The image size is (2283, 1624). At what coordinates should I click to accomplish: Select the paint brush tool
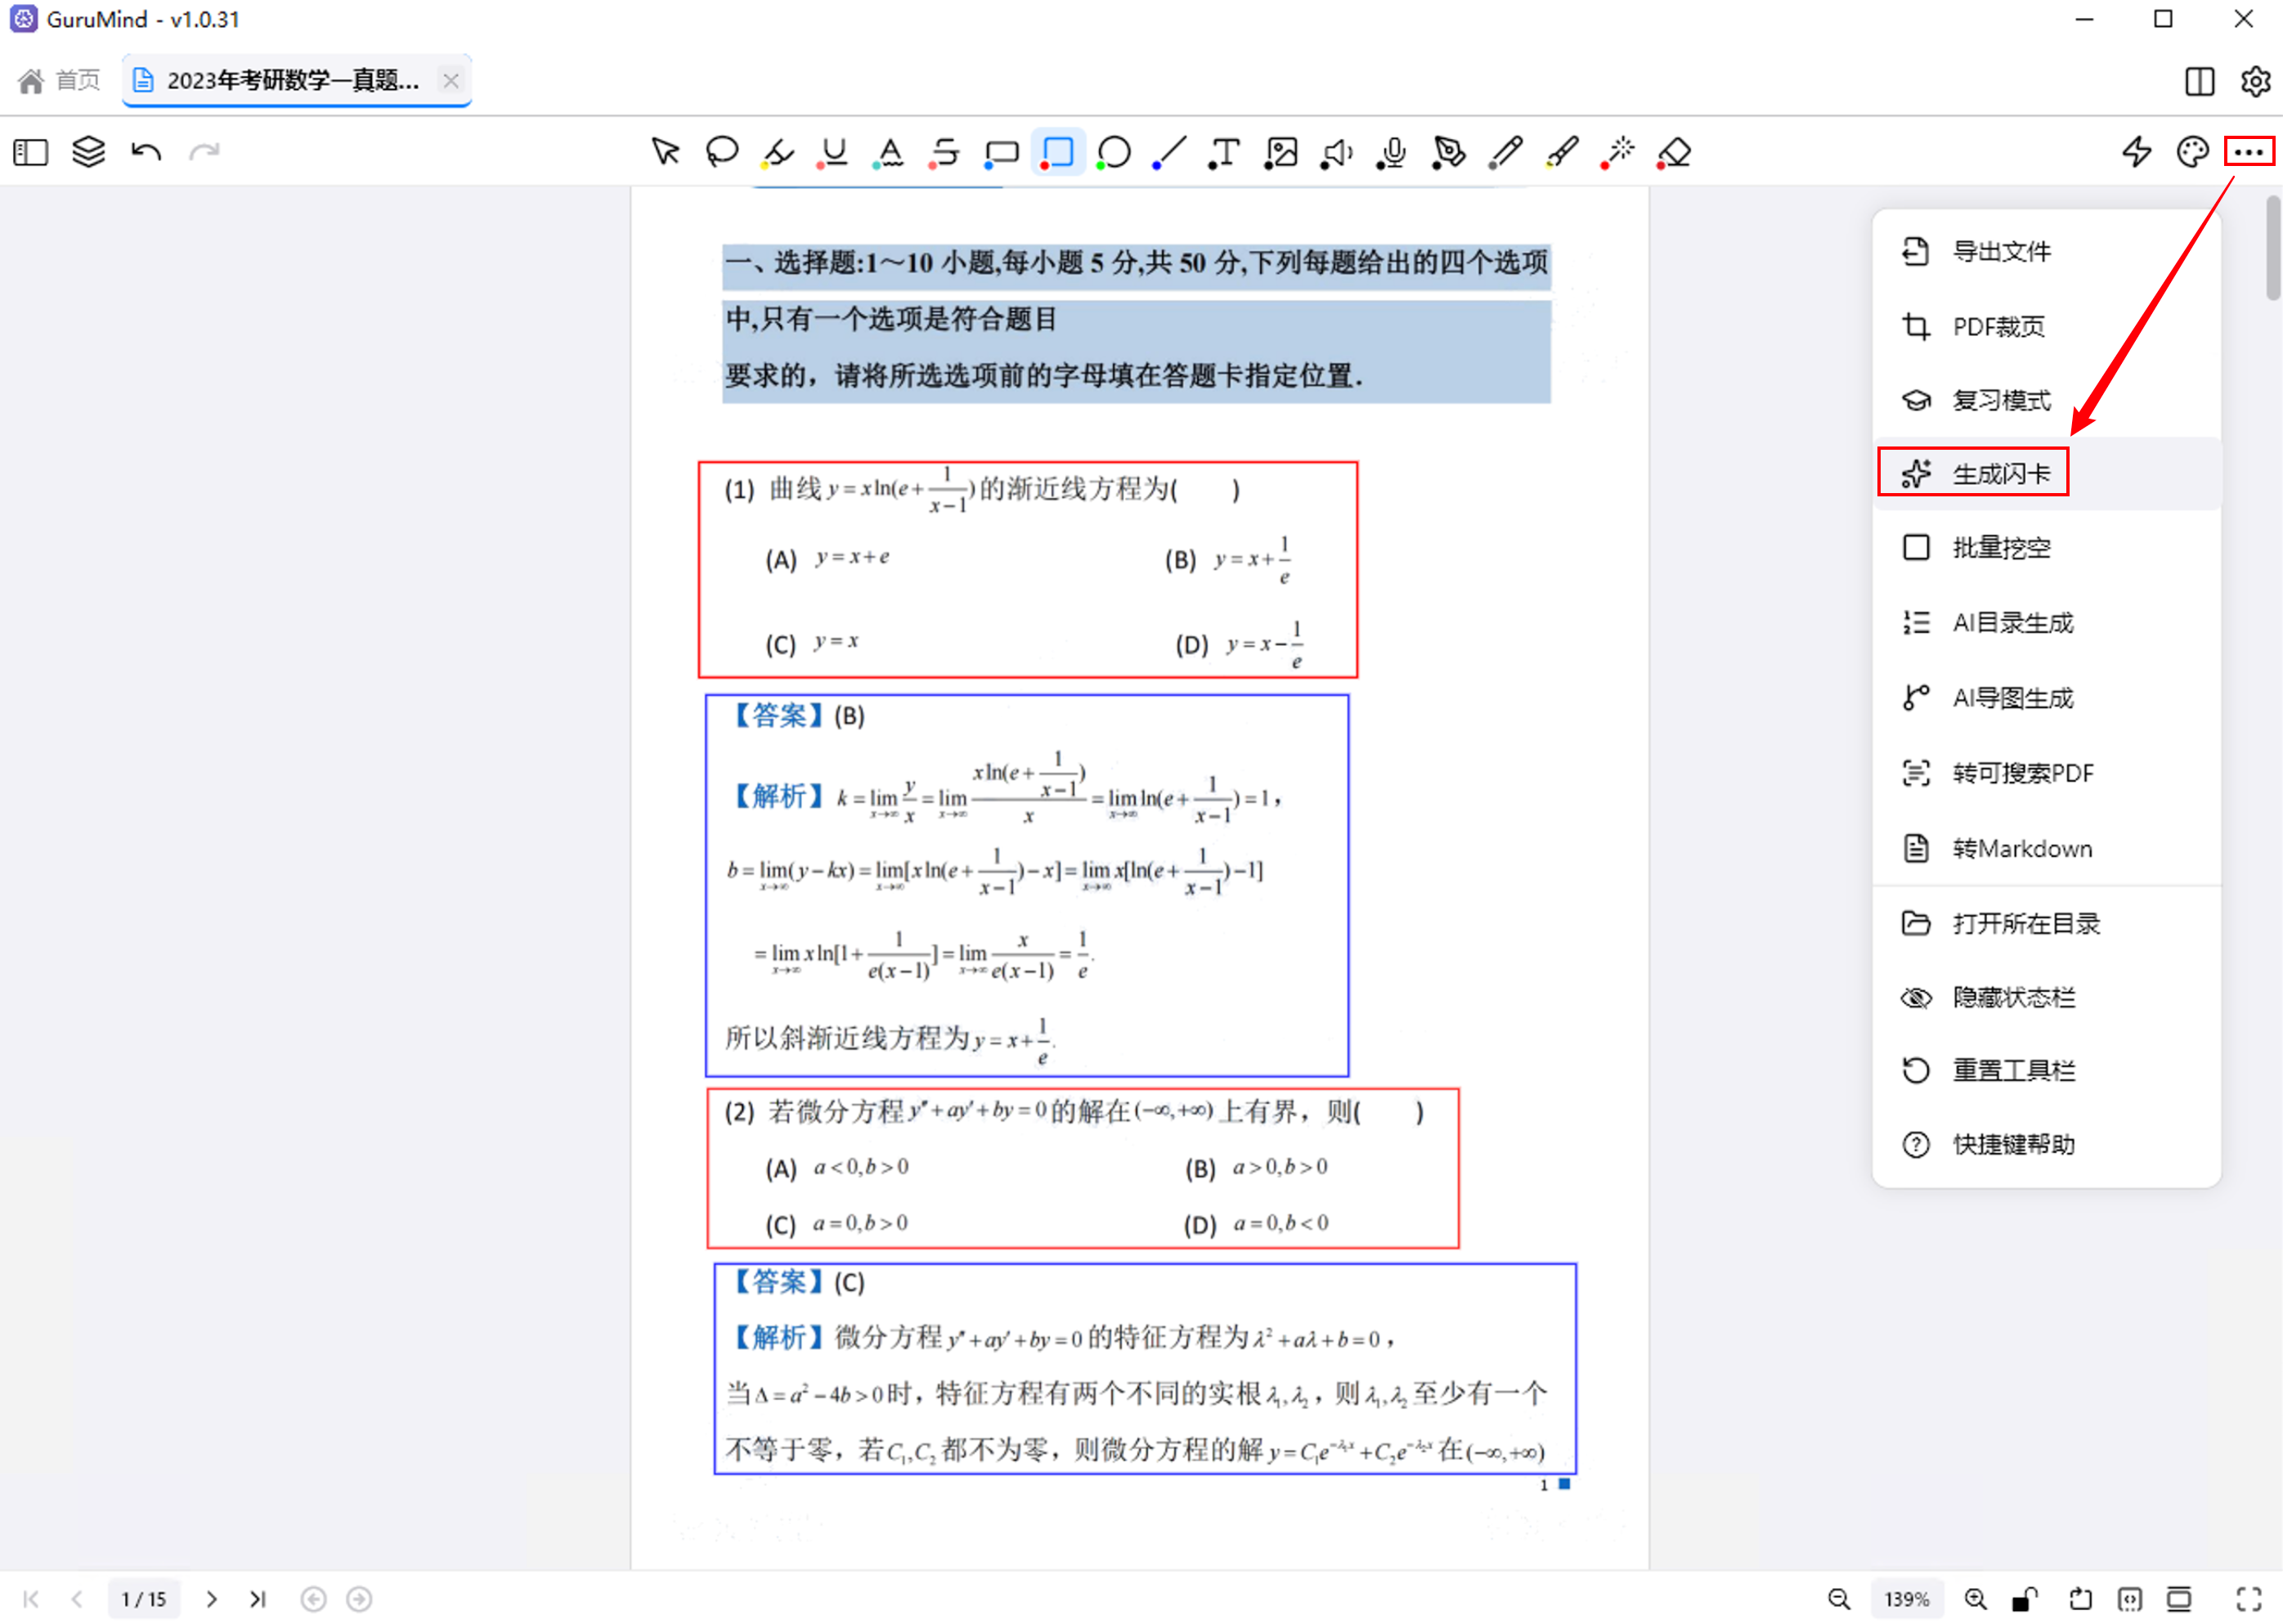point(1561,152)
